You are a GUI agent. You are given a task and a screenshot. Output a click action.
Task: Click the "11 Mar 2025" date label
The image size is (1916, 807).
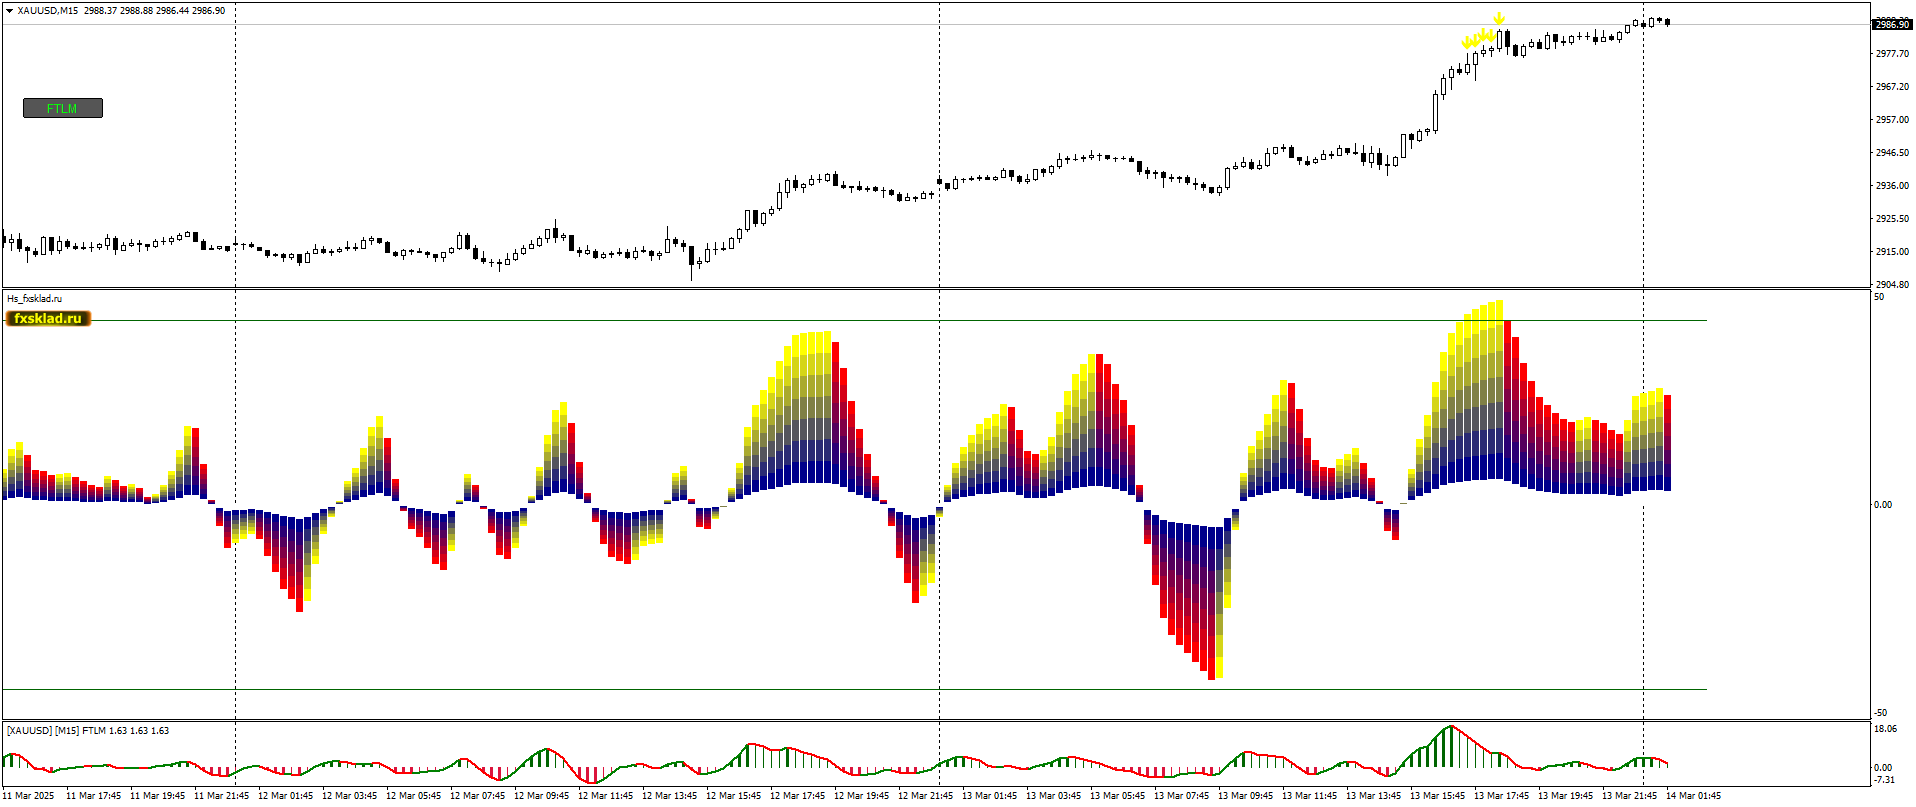click(29, 796)
